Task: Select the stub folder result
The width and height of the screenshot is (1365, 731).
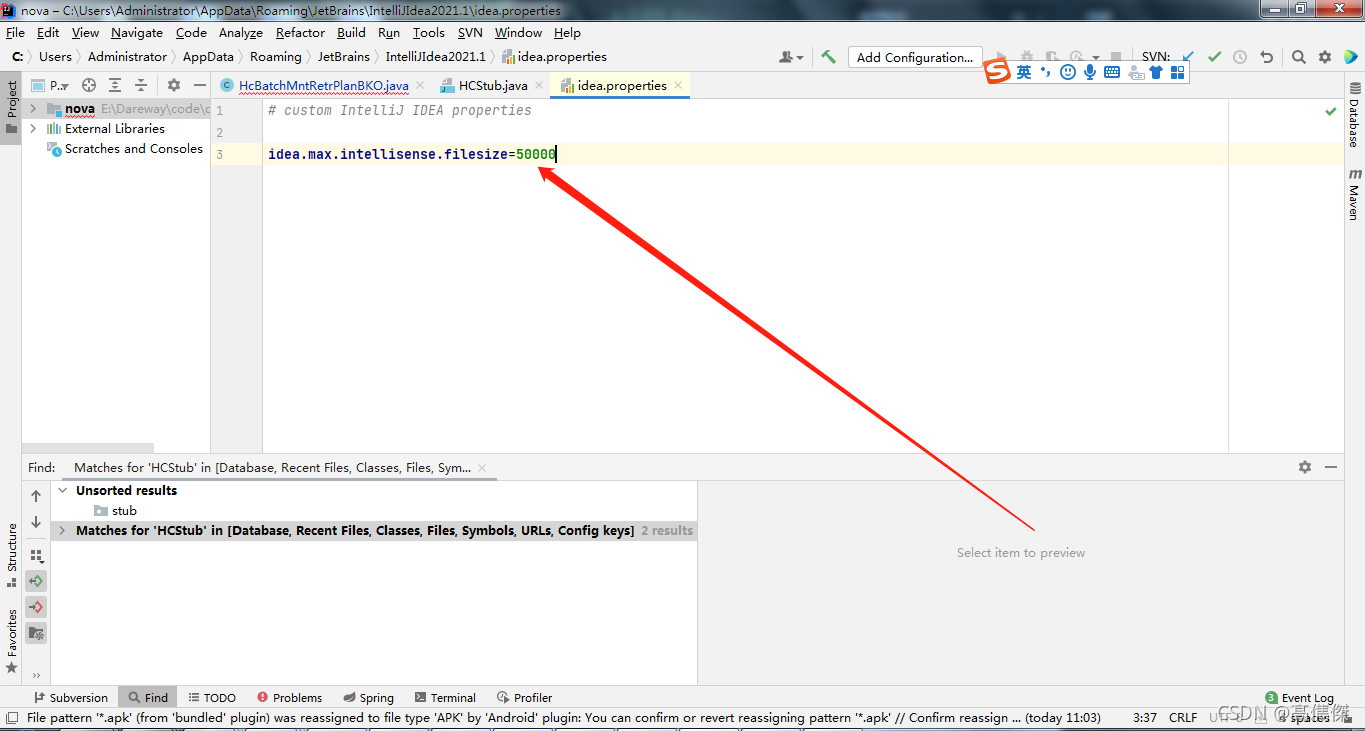Action: 116,510
